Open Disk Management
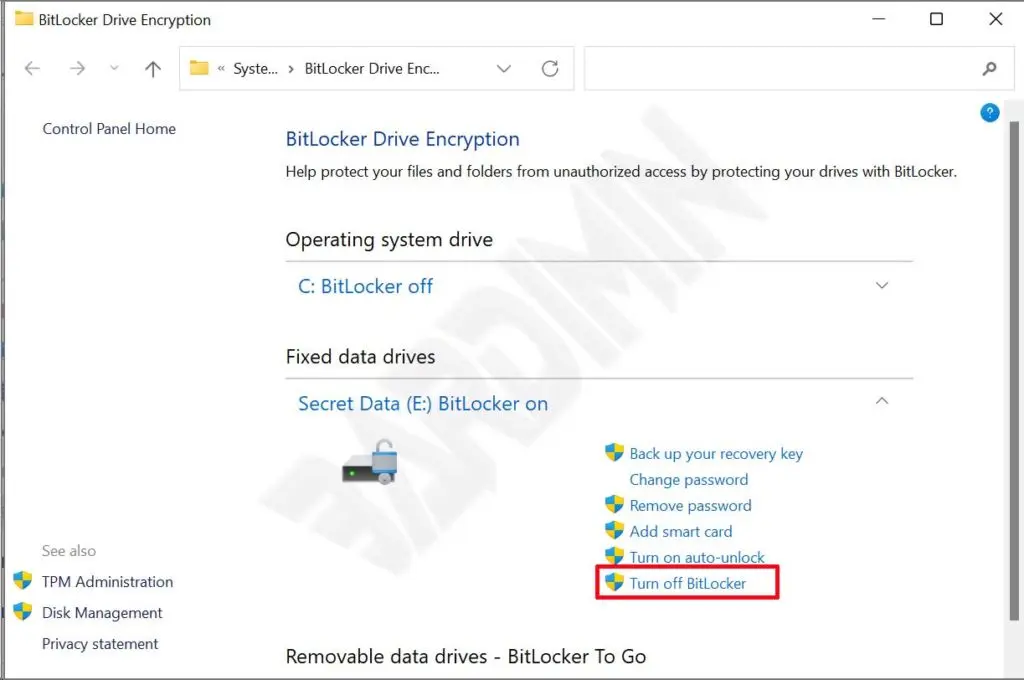This screenshot has width=1024, height=680. click(x=102, y=613)
